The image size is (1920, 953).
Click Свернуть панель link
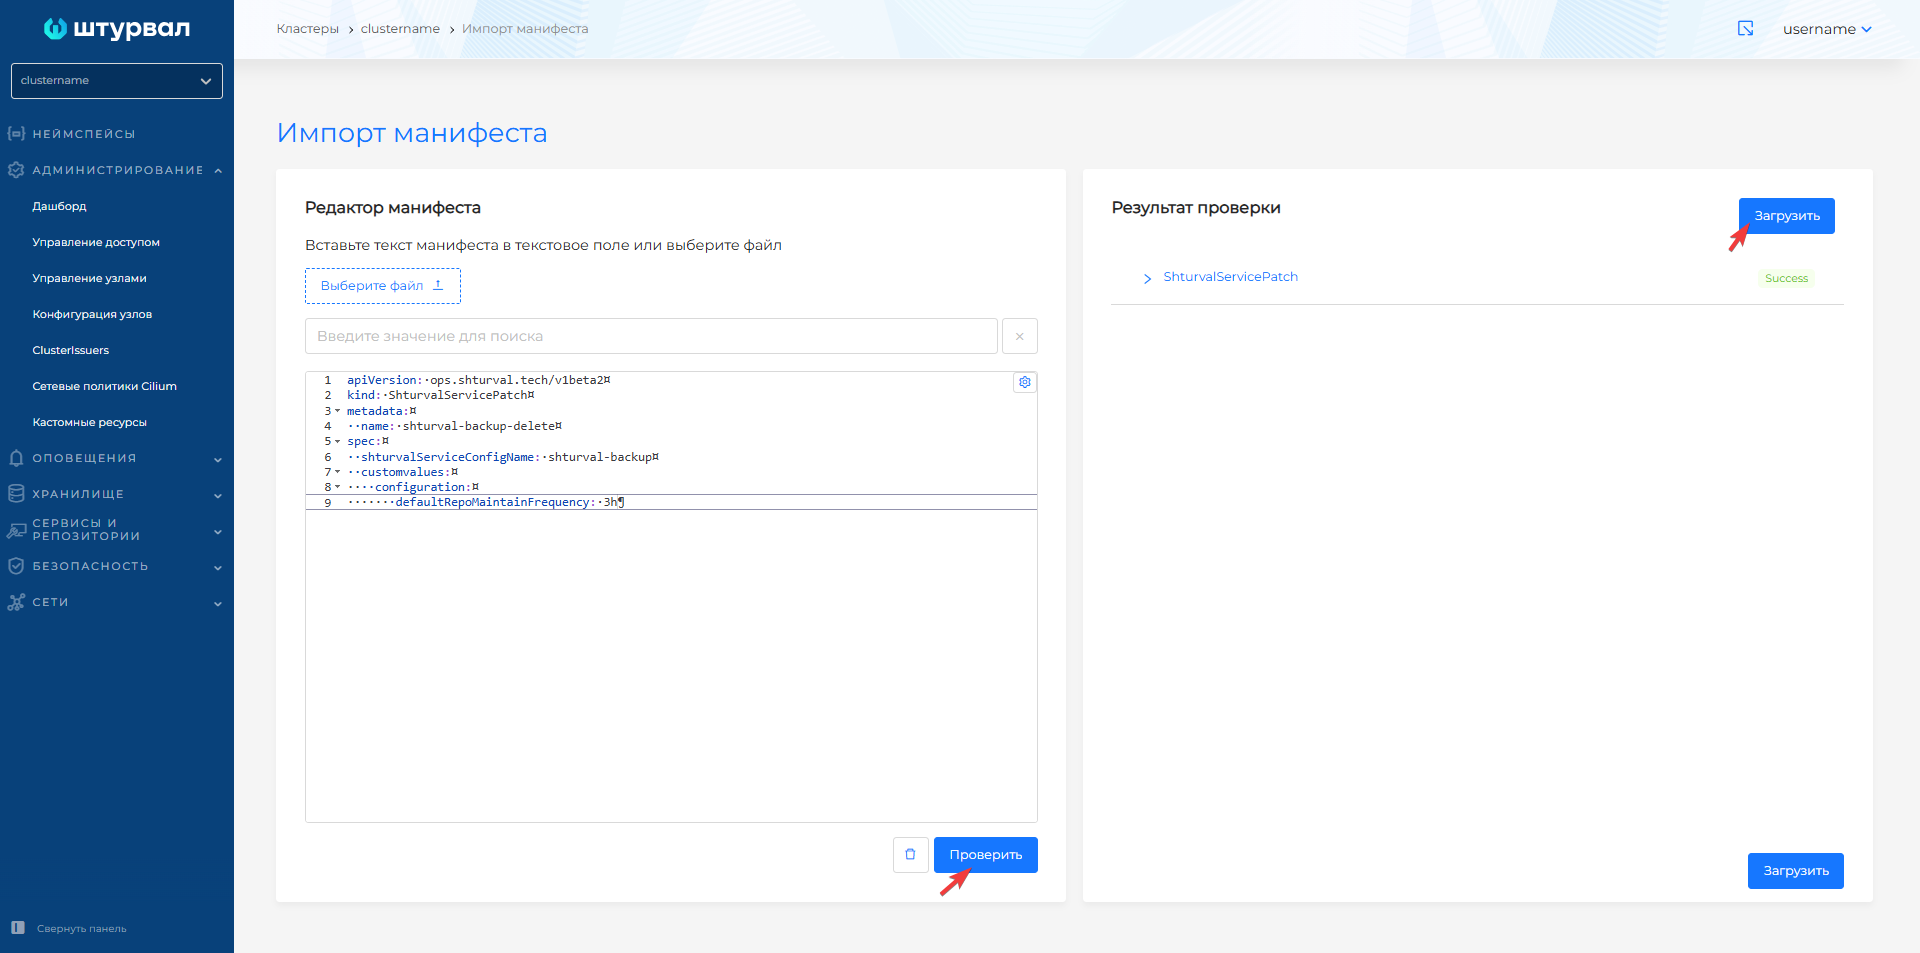click(82, 929)
